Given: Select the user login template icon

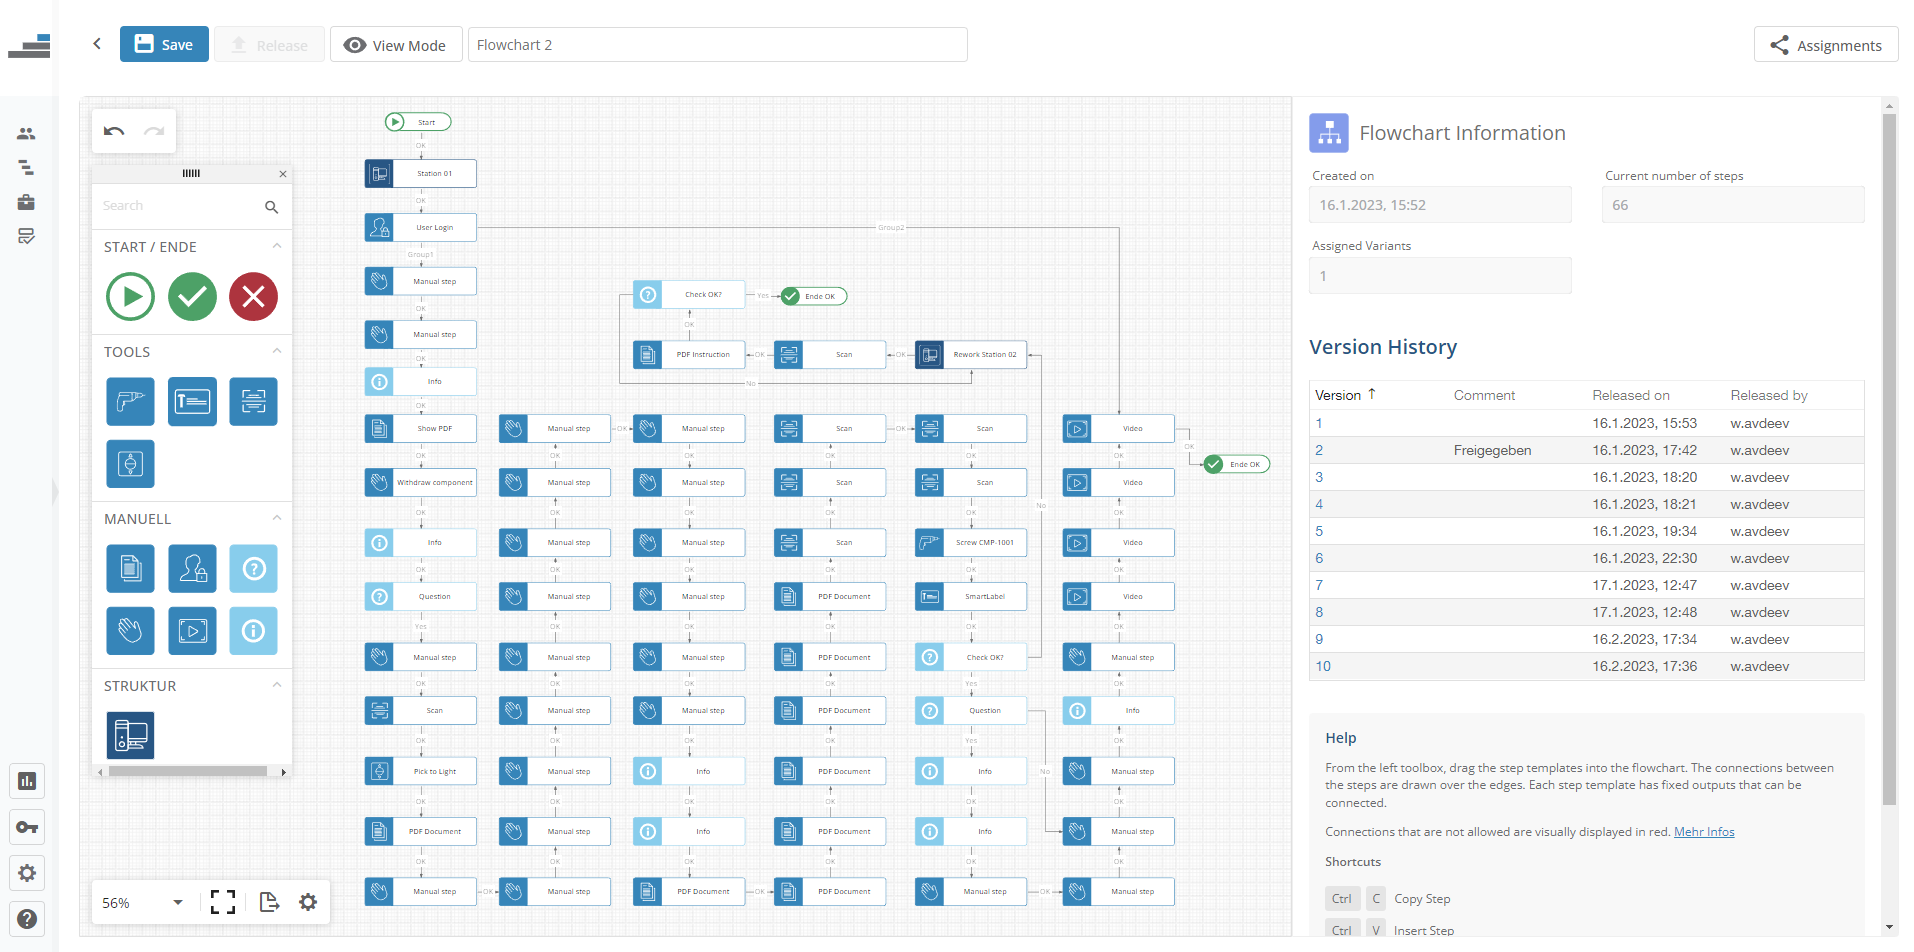Looking at the screenshot, I should click(192, 569).
